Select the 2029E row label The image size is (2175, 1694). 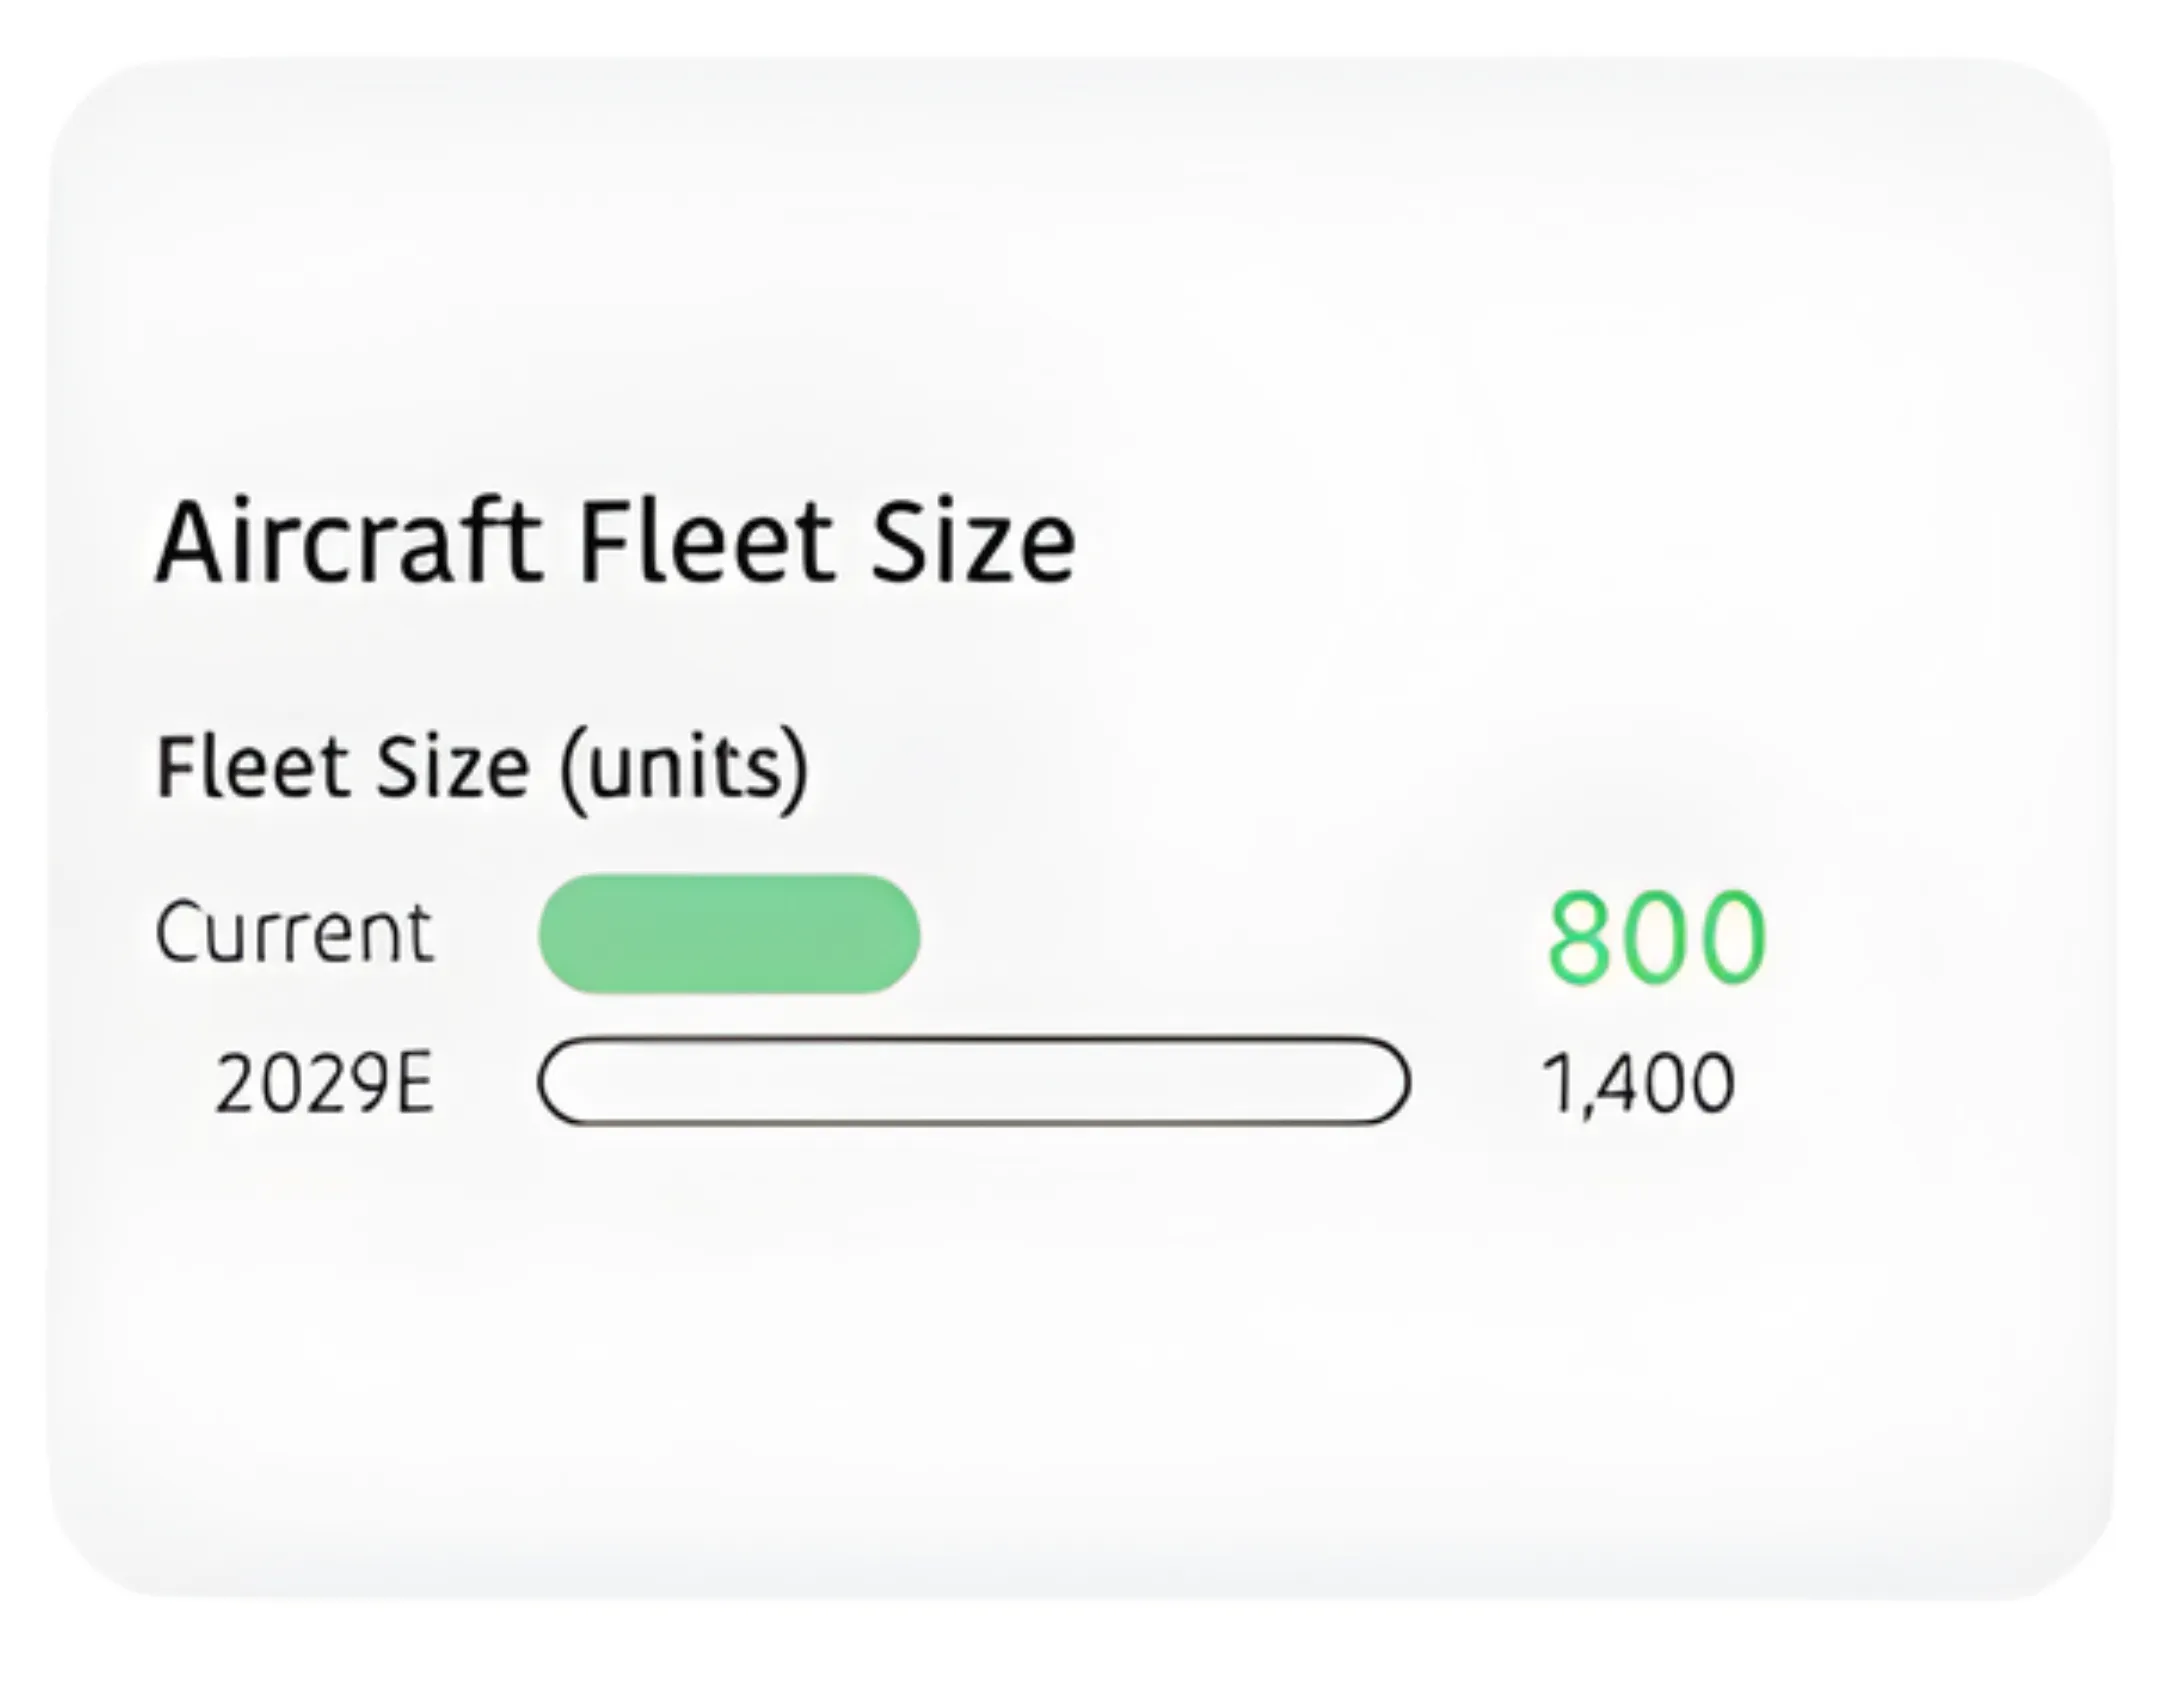point(324,1084)
